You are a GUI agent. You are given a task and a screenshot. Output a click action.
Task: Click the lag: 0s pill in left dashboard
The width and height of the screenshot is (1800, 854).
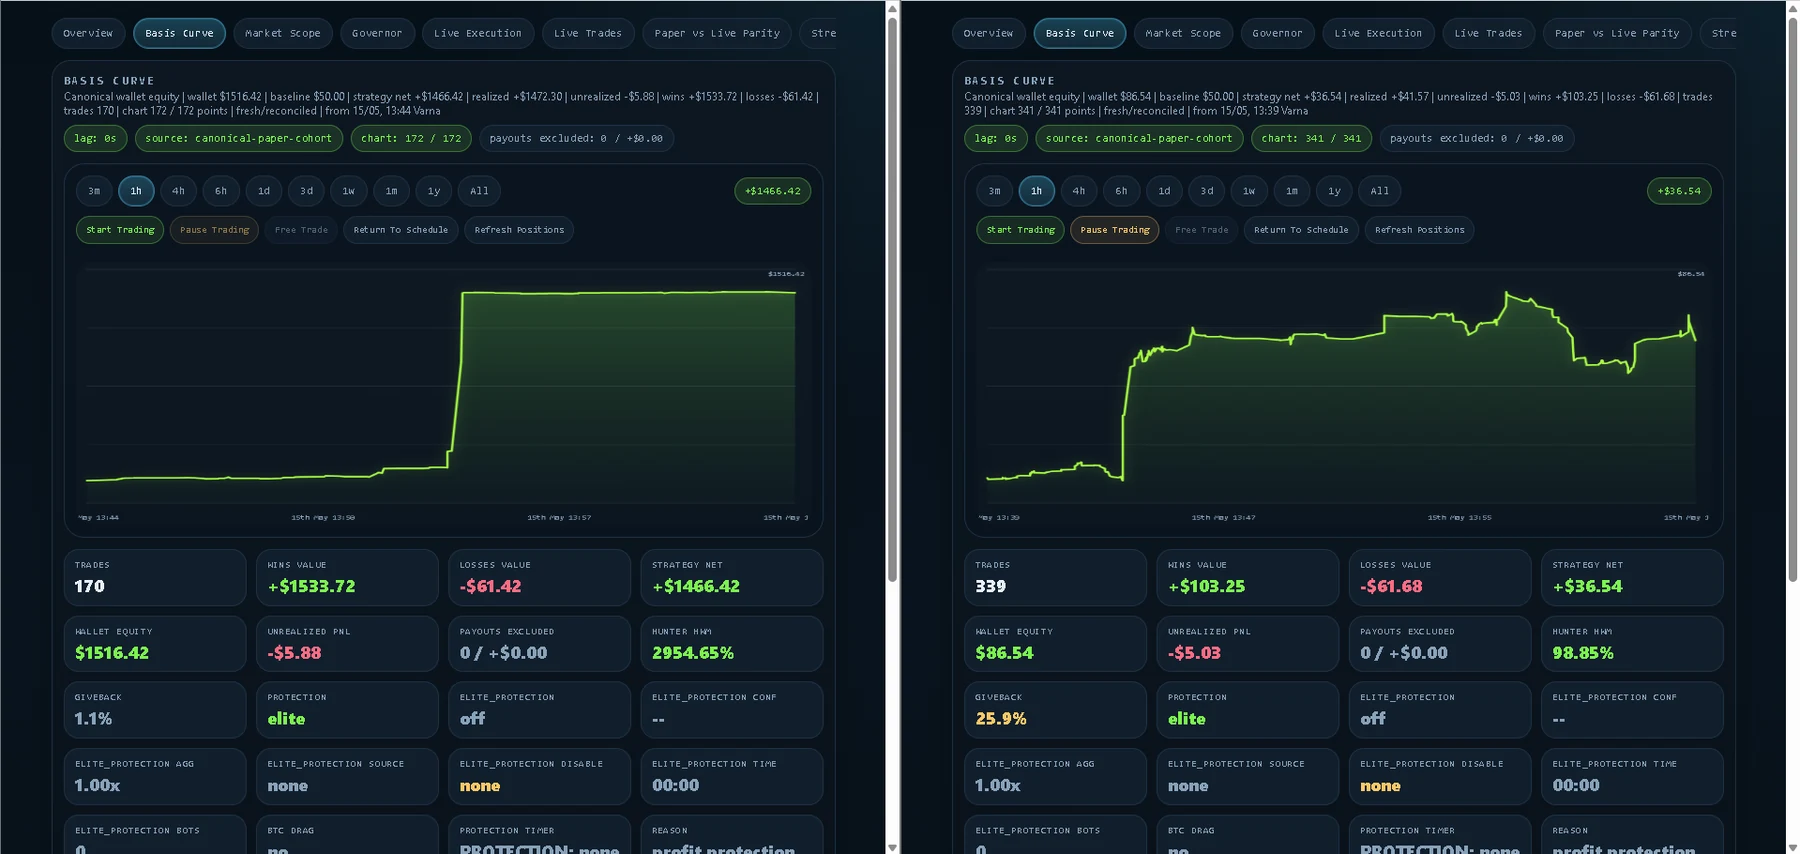coord(95,138)
